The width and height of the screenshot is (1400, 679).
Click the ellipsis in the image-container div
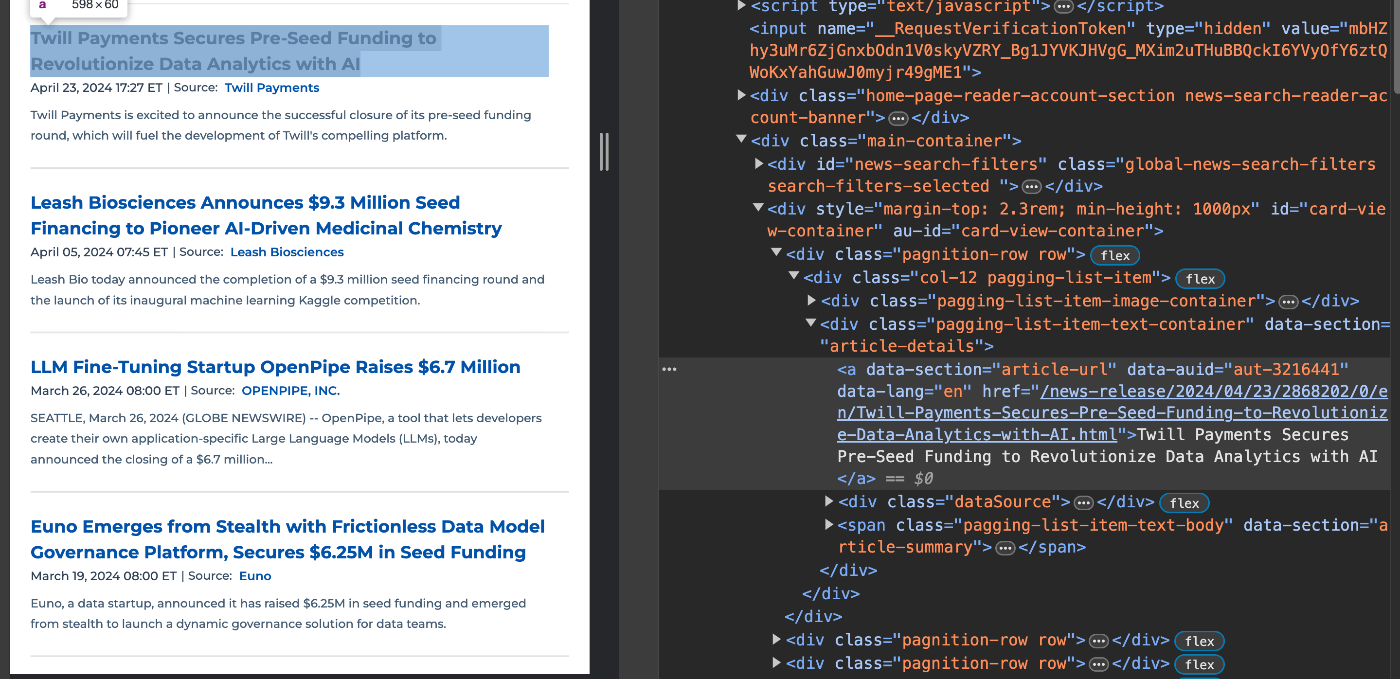[1289, 301]
